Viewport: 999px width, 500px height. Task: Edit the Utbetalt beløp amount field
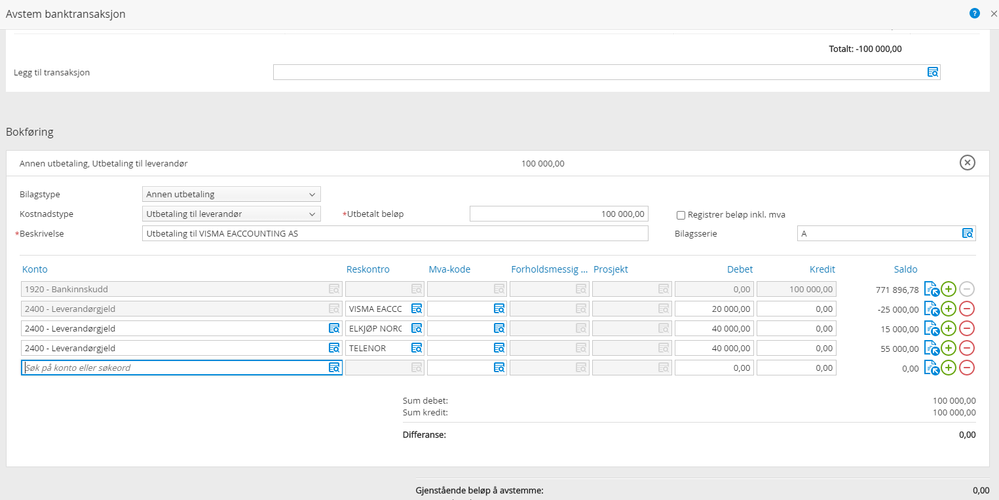tap(559, 214)
